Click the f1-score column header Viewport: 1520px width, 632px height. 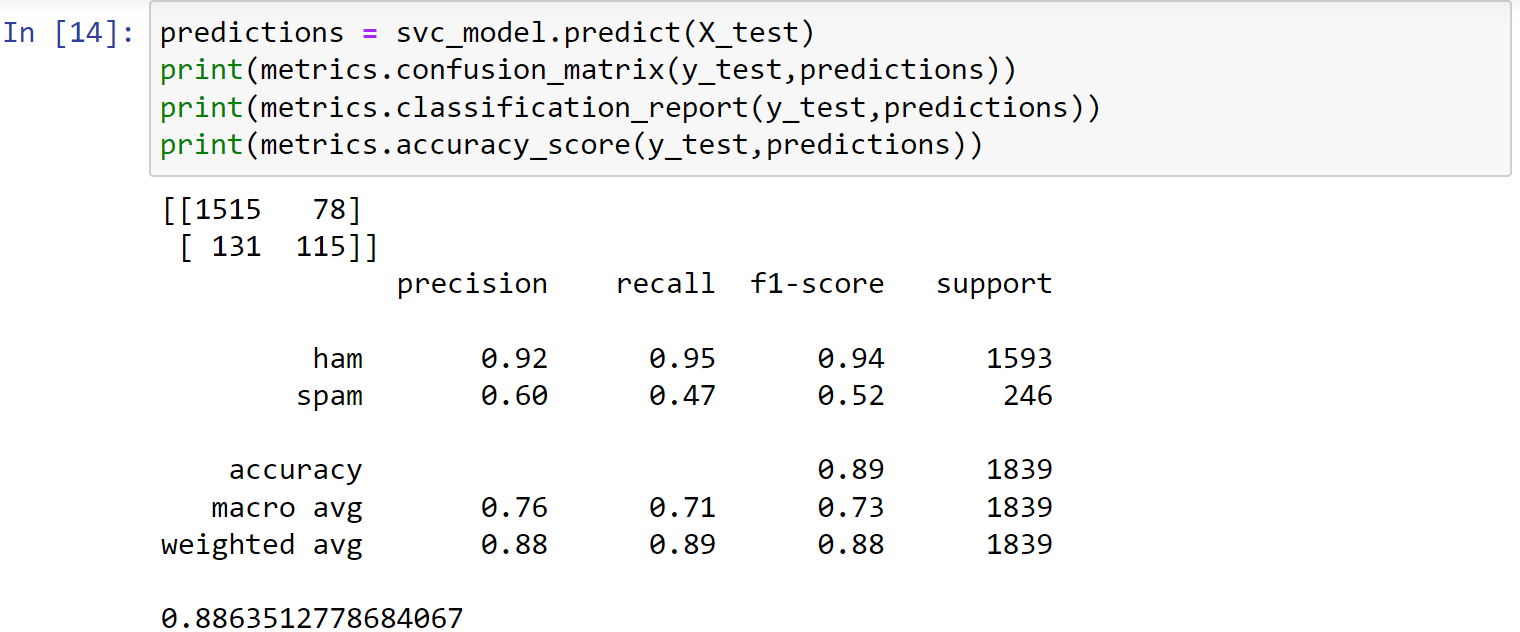(818, 285)
